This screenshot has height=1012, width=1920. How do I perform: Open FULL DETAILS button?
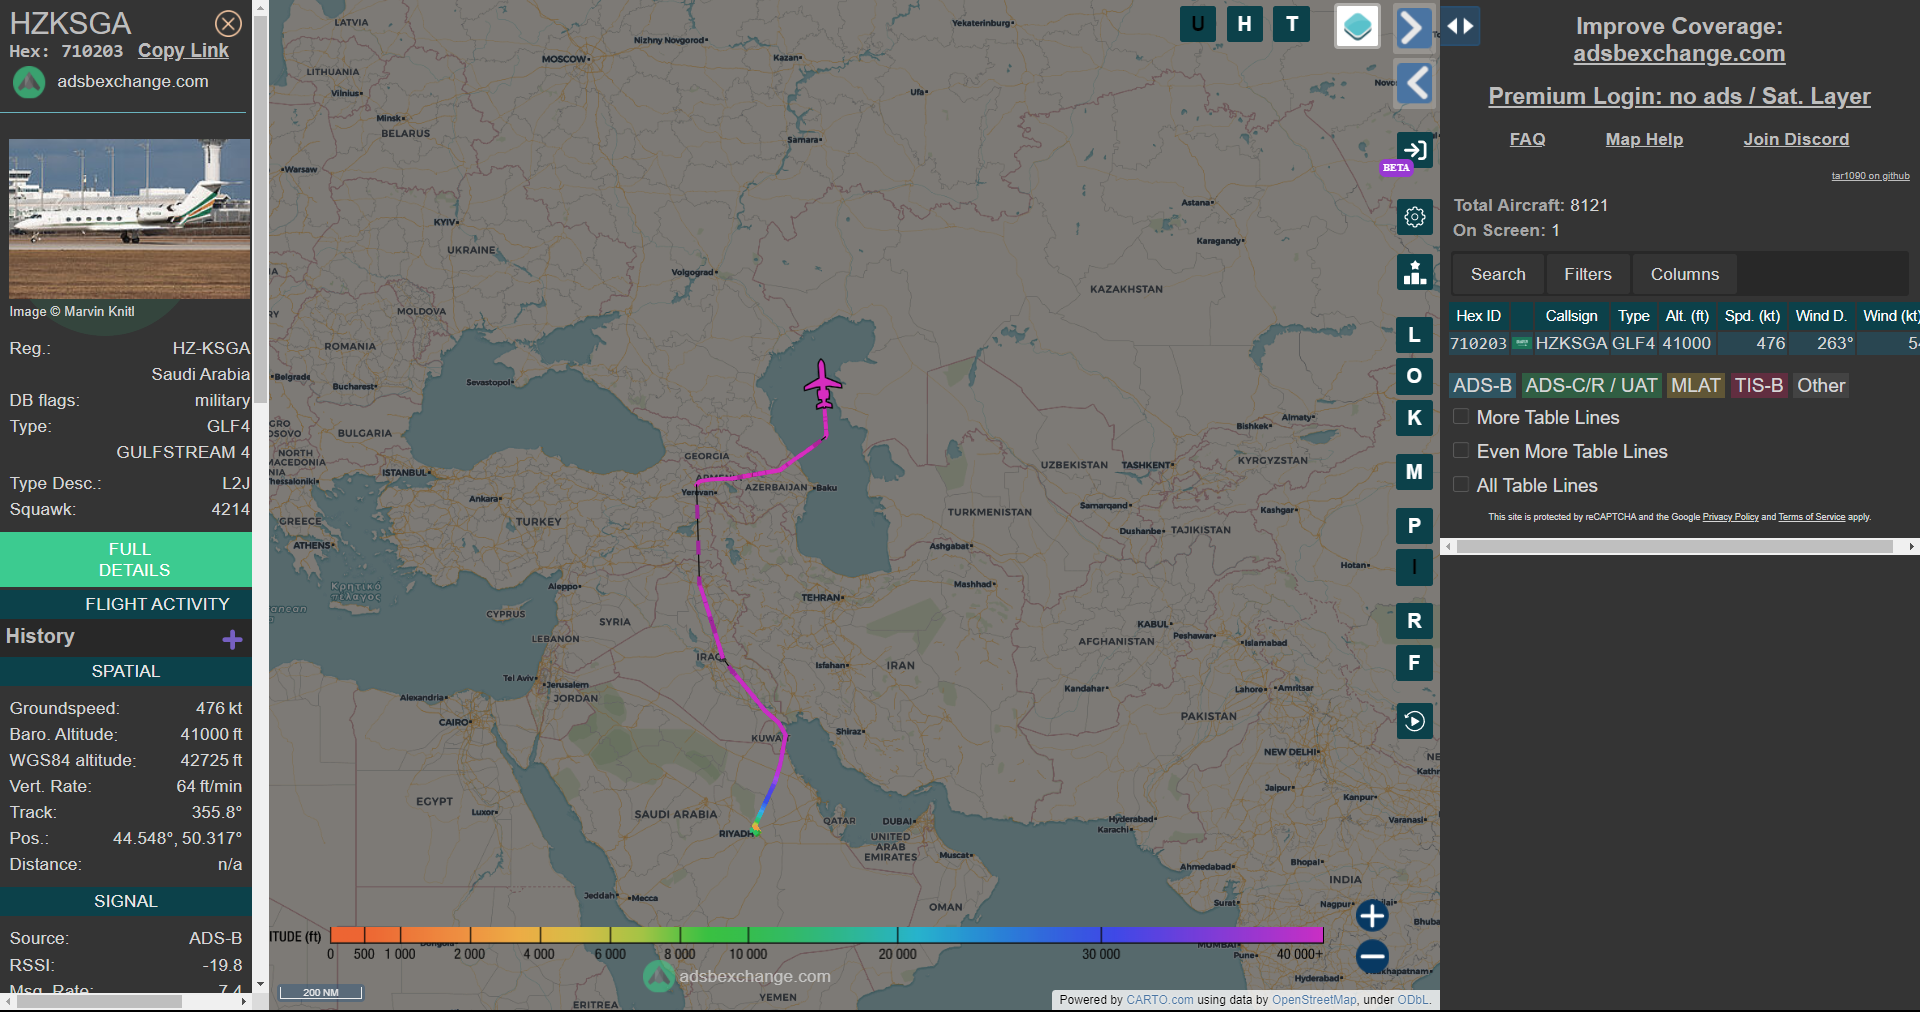click(x=126, y=560)
